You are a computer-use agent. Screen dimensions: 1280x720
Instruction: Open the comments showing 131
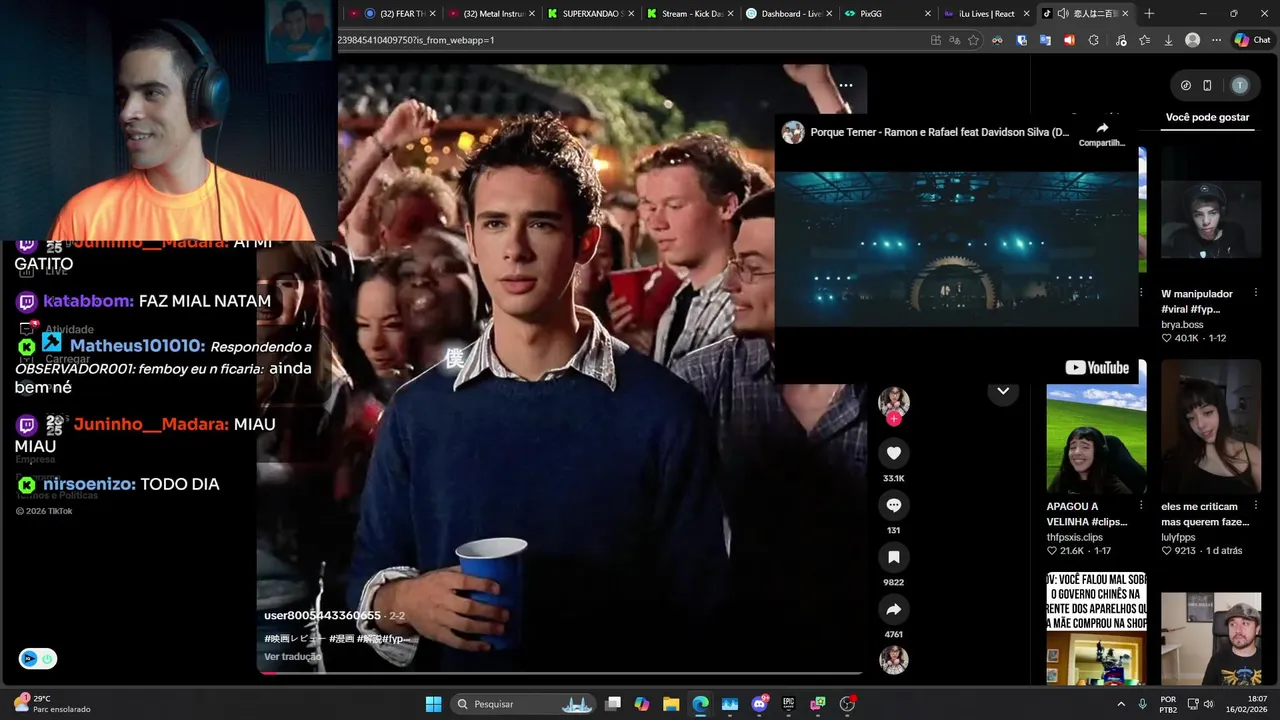(x=894, y=505)
